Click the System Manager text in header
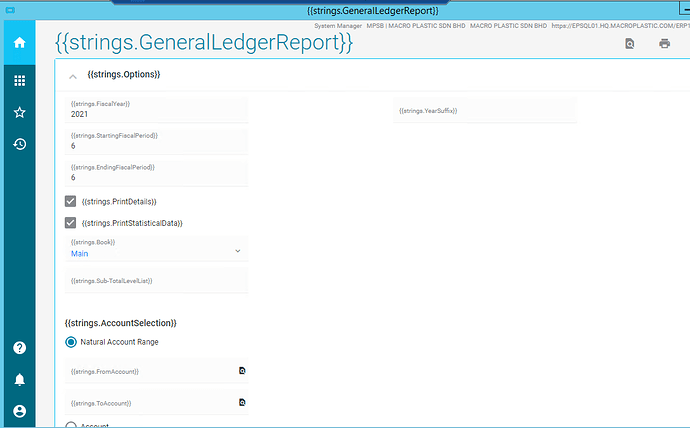 tap(338, 26)
